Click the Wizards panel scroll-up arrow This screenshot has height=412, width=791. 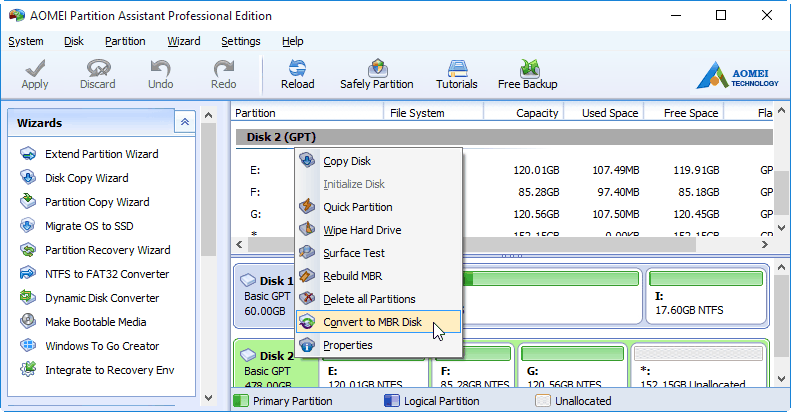(x=208, y=115)
